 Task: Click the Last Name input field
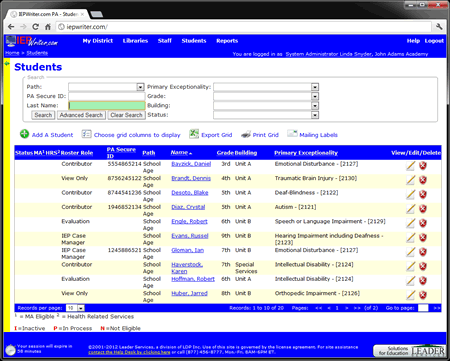[107, 106]
